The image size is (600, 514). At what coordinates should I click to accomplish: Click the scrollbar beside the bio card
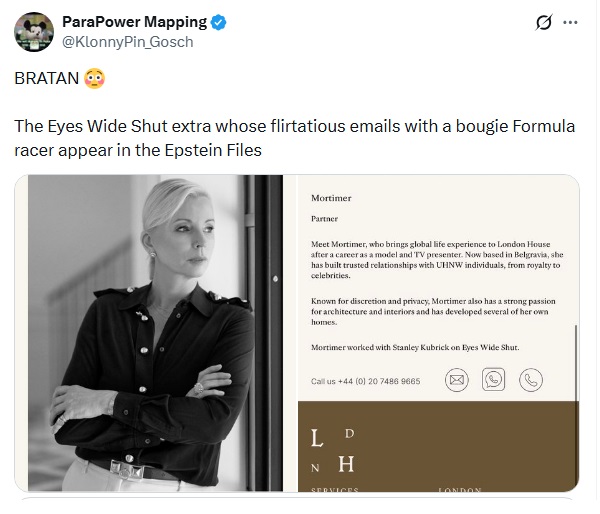click(x=576, y=362)
